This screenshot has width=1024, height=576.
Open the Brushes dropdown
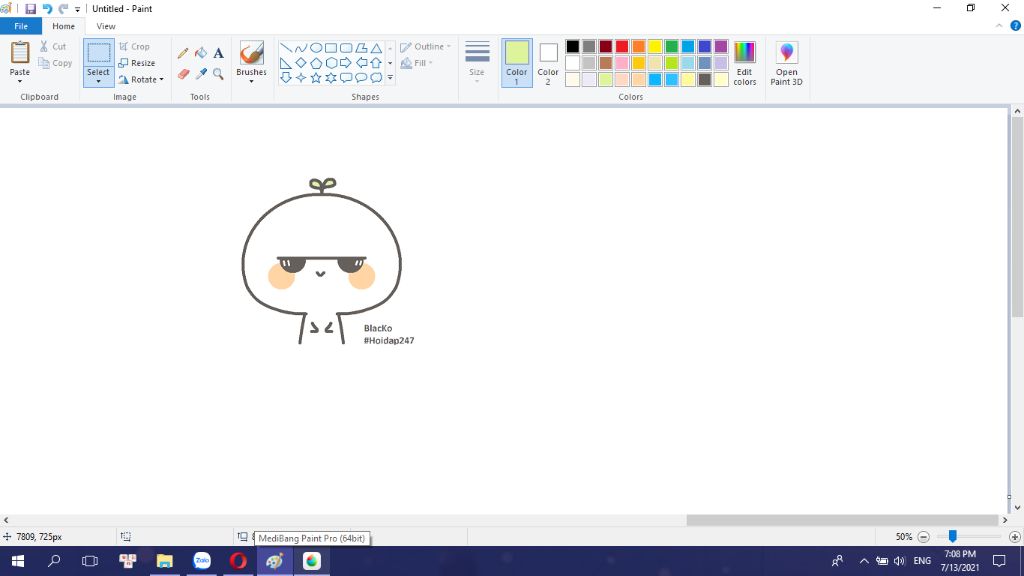click(251, 81)
